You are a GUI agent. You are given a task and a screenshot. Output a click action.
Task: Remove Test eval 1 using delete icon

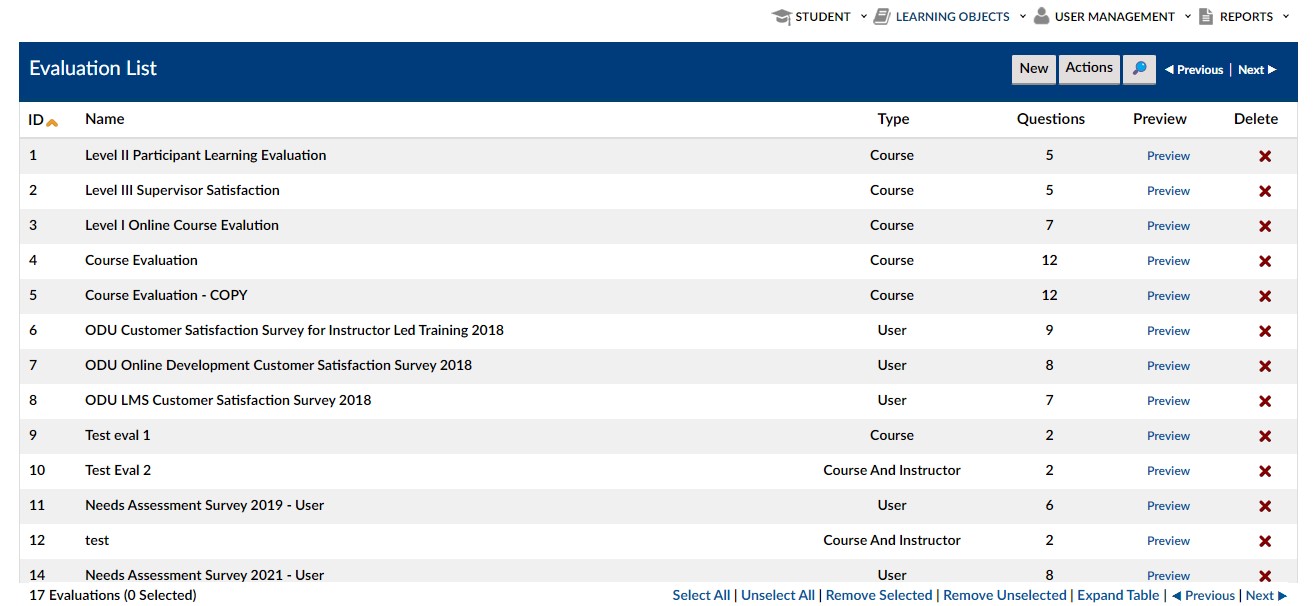tap(1264, 436)
